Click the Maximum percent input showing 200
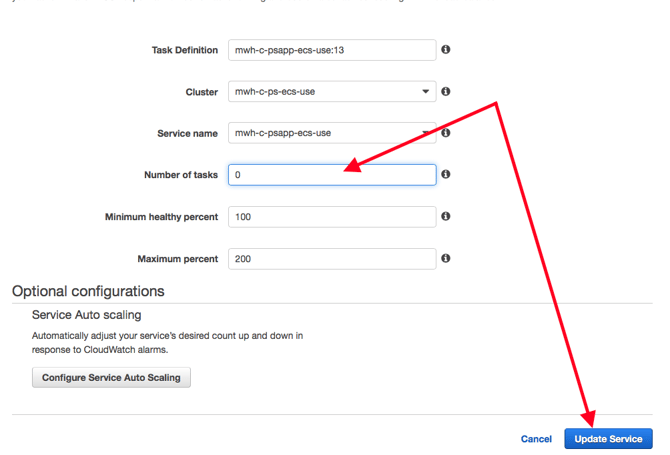670x455 pixels. [x=331, y=259]
